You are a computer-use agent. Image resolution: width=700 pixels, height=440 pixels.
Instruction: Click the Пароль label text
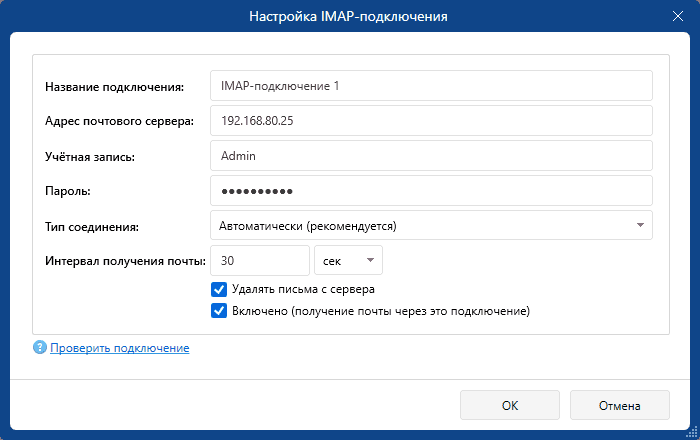[x=68, y=191]
